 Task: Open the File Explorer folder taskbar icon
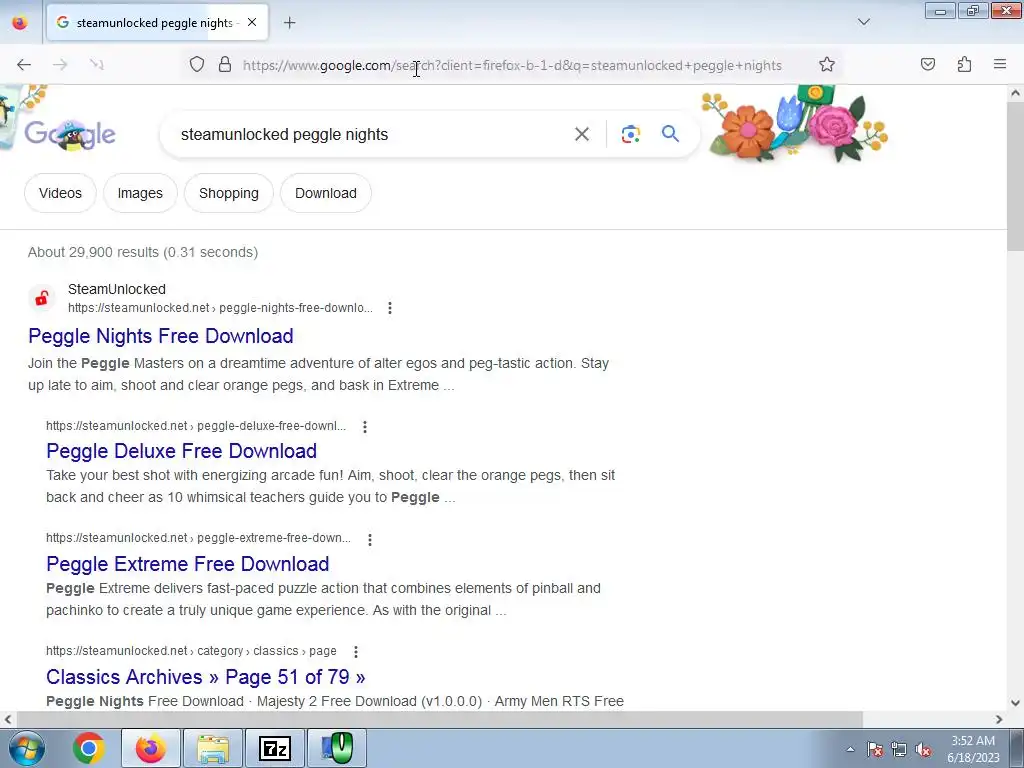213,748
